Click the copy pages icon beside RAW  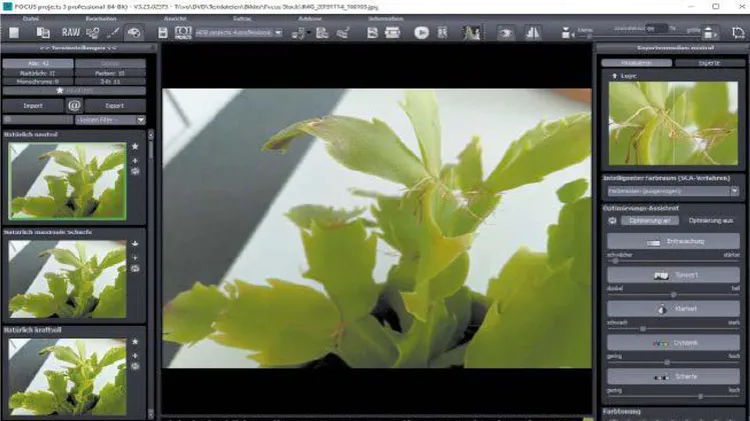43,32
